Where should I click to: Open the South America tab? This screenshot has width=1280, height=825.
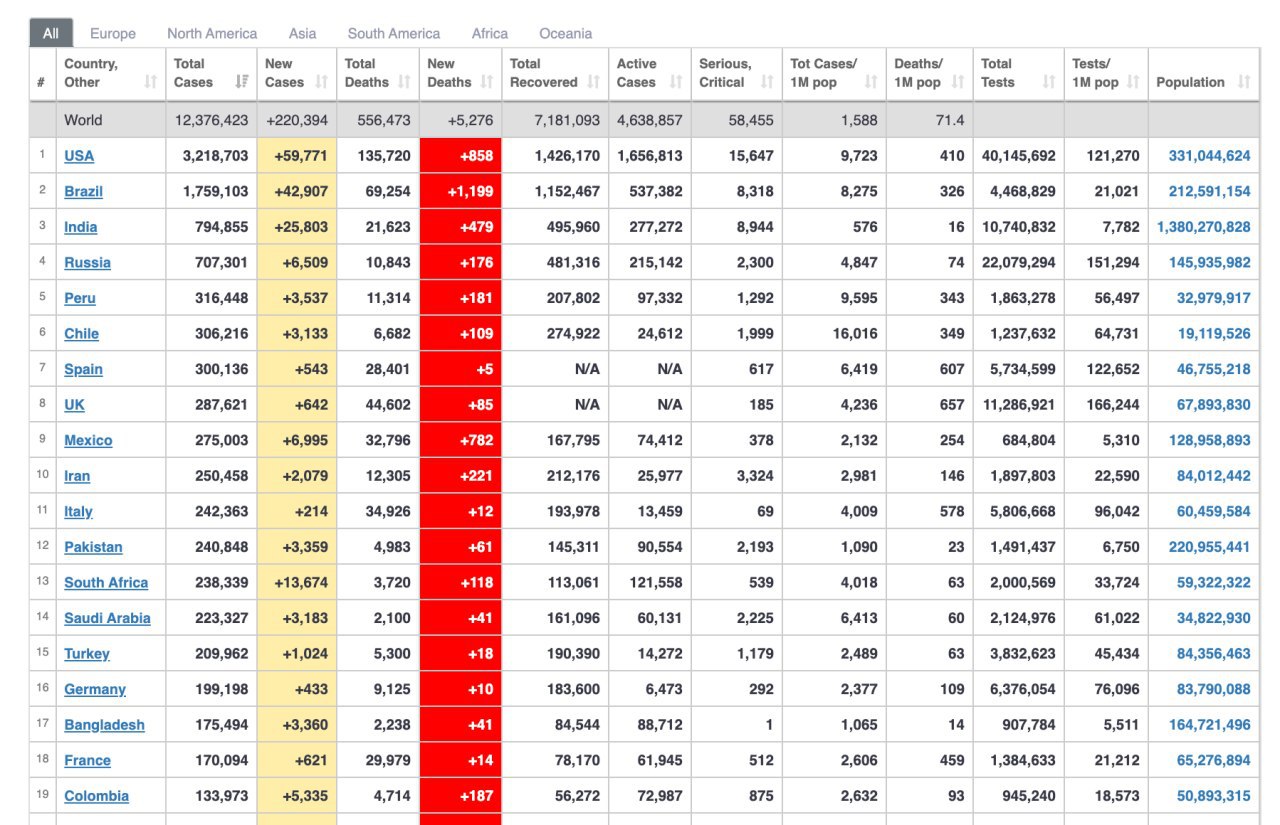pos(394,33)
